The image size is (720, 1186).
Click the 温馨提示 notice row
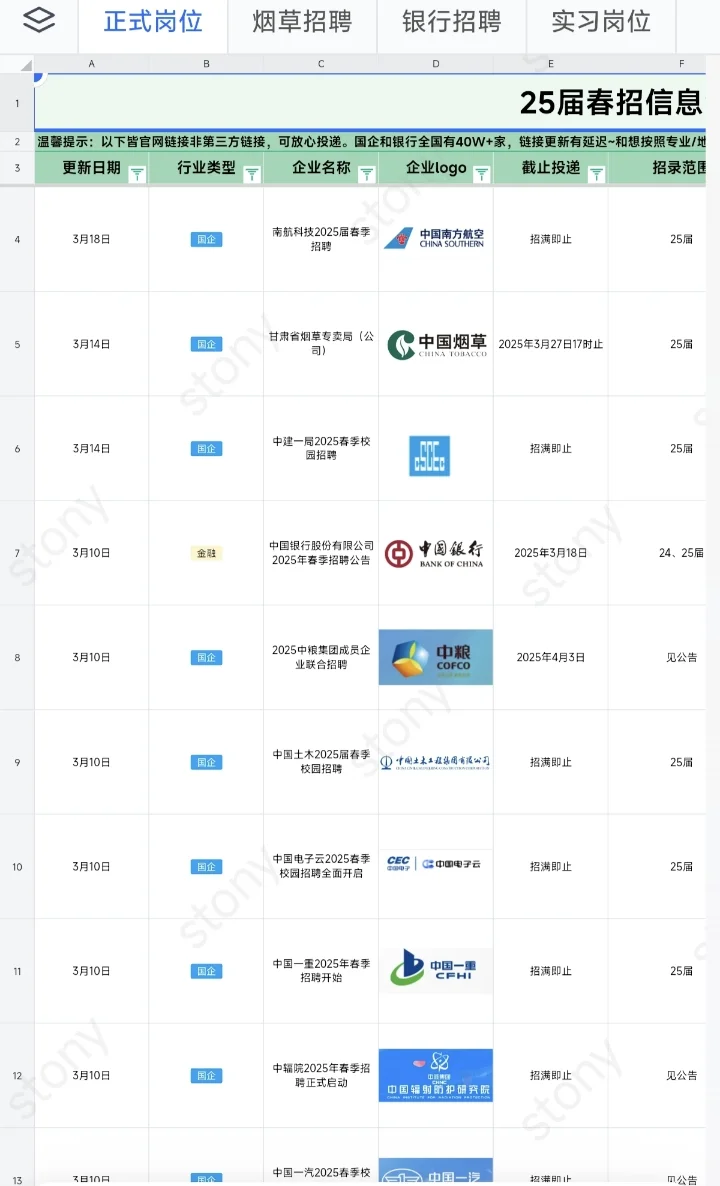tap(371, 141)
